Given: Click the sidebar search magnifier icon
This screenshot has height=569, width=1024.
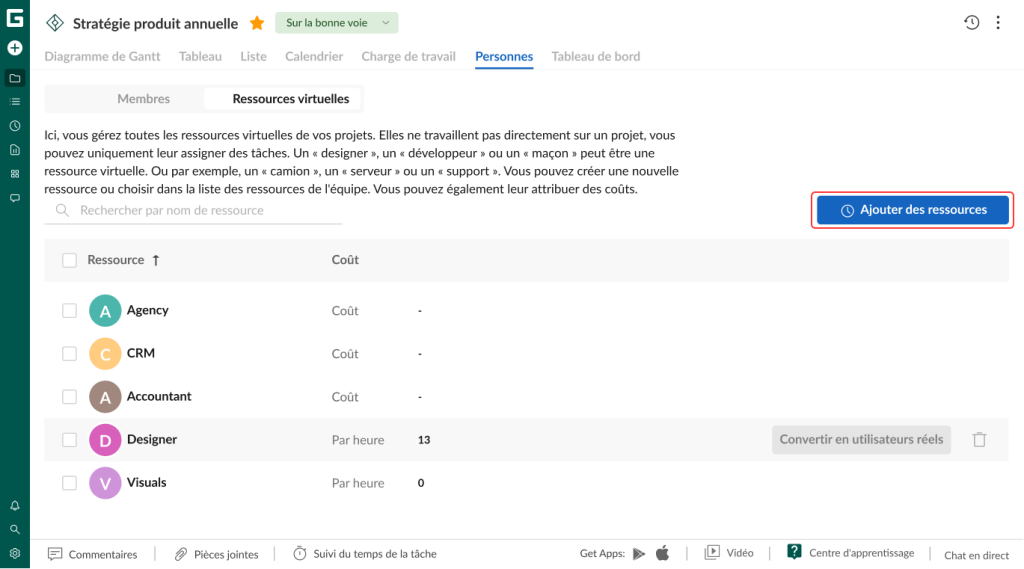Looking at the screenshot, I should pos(14,529).
